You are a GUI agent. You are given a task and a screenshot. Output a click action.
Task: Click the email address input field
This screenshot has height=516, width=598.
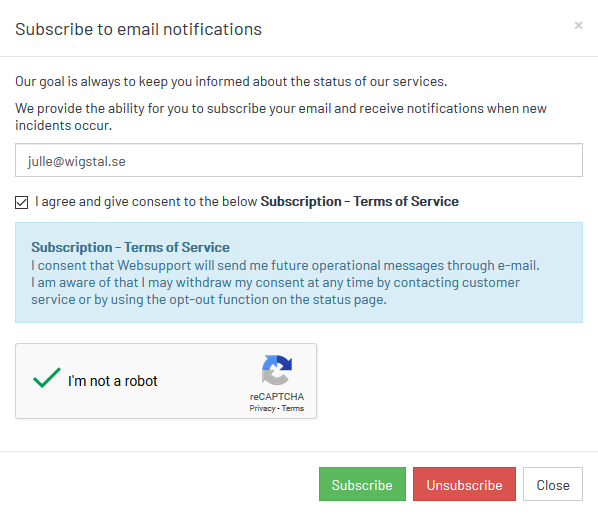pyautogui.click(x=299, y=160)
